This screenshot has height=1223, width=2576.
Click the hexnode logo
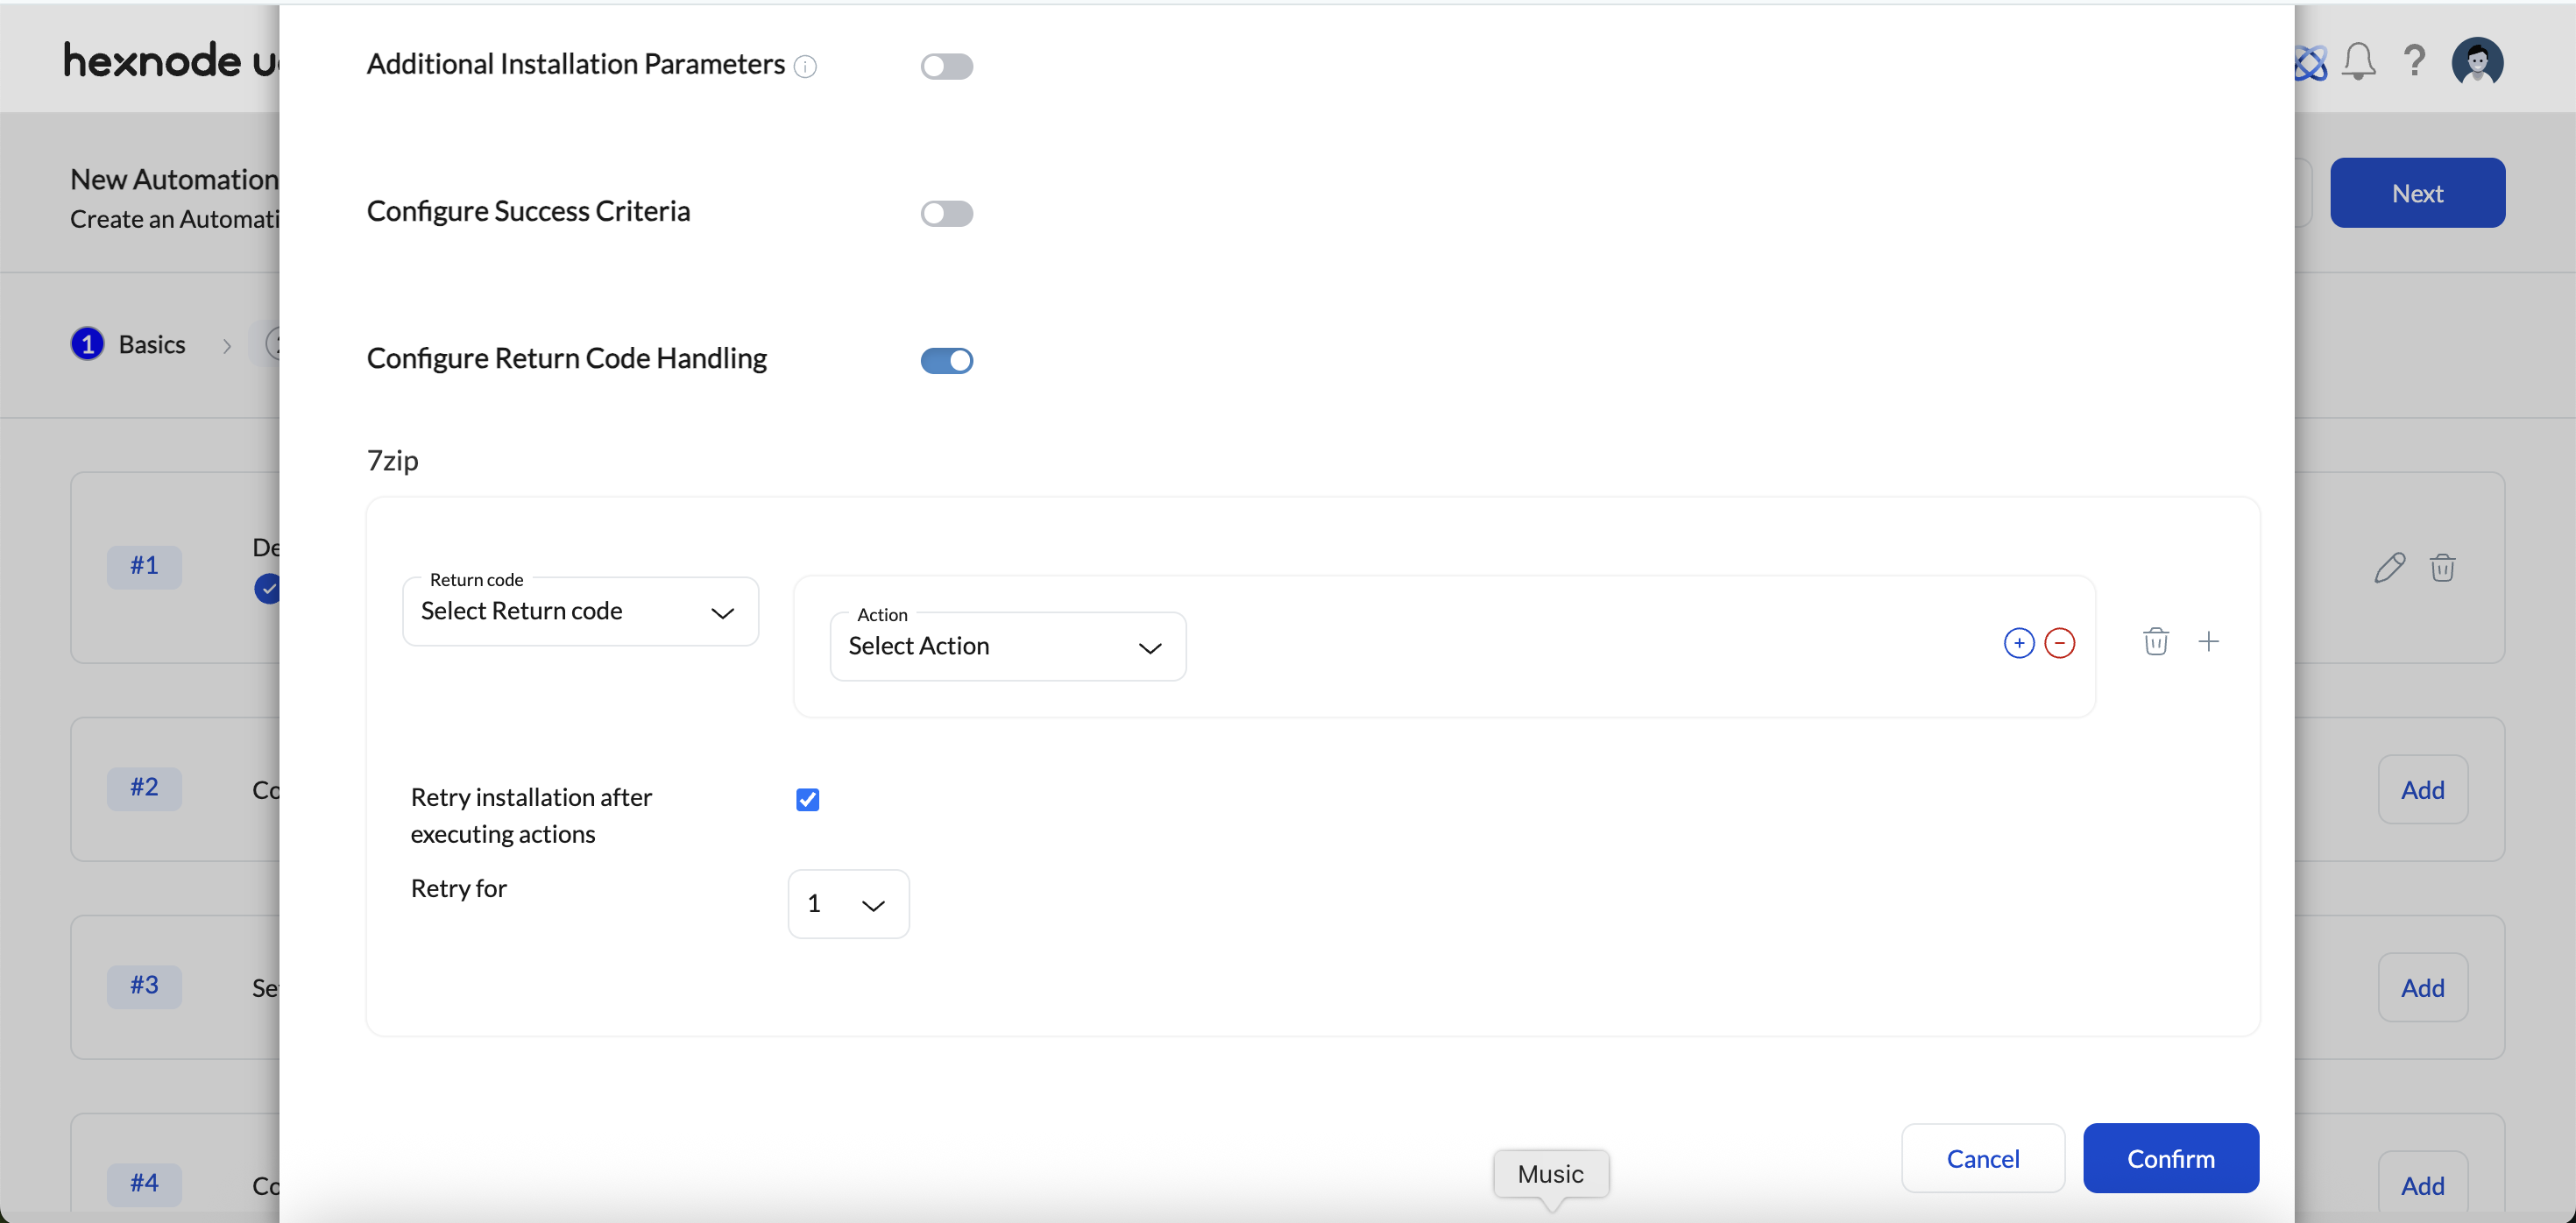point(171,61)
